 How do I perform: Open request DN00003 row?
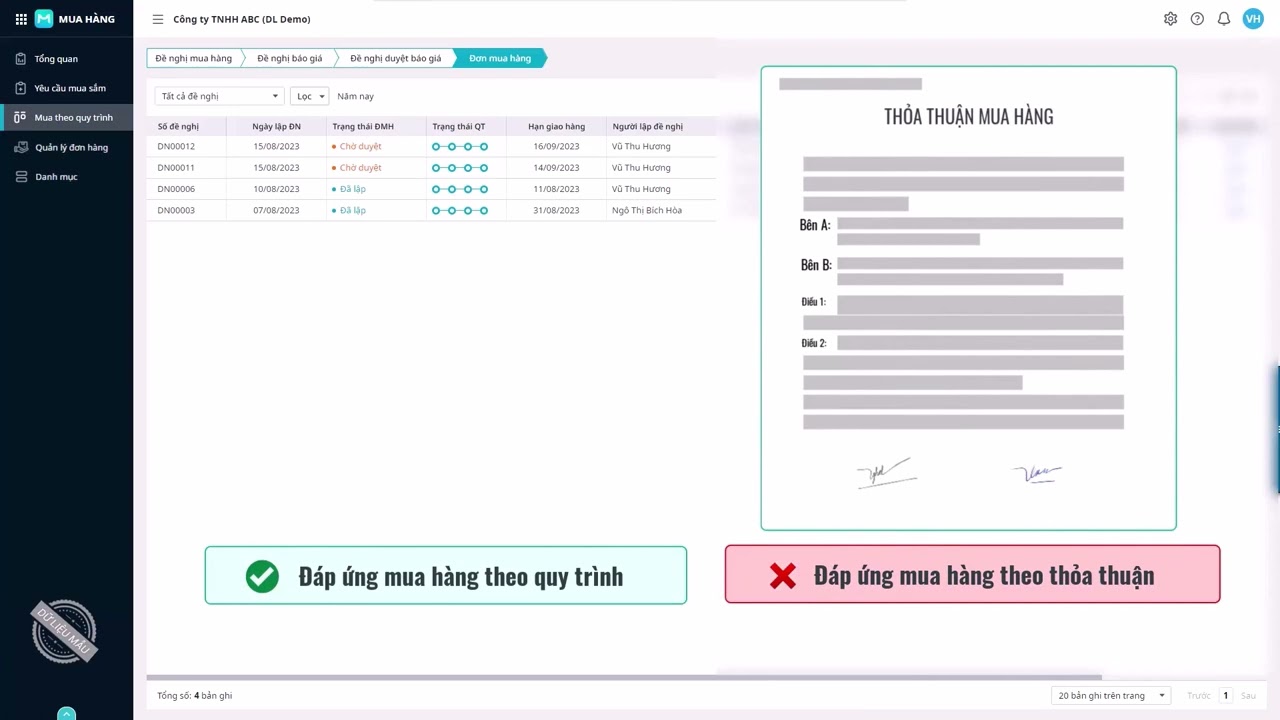(x=431, y=210)
